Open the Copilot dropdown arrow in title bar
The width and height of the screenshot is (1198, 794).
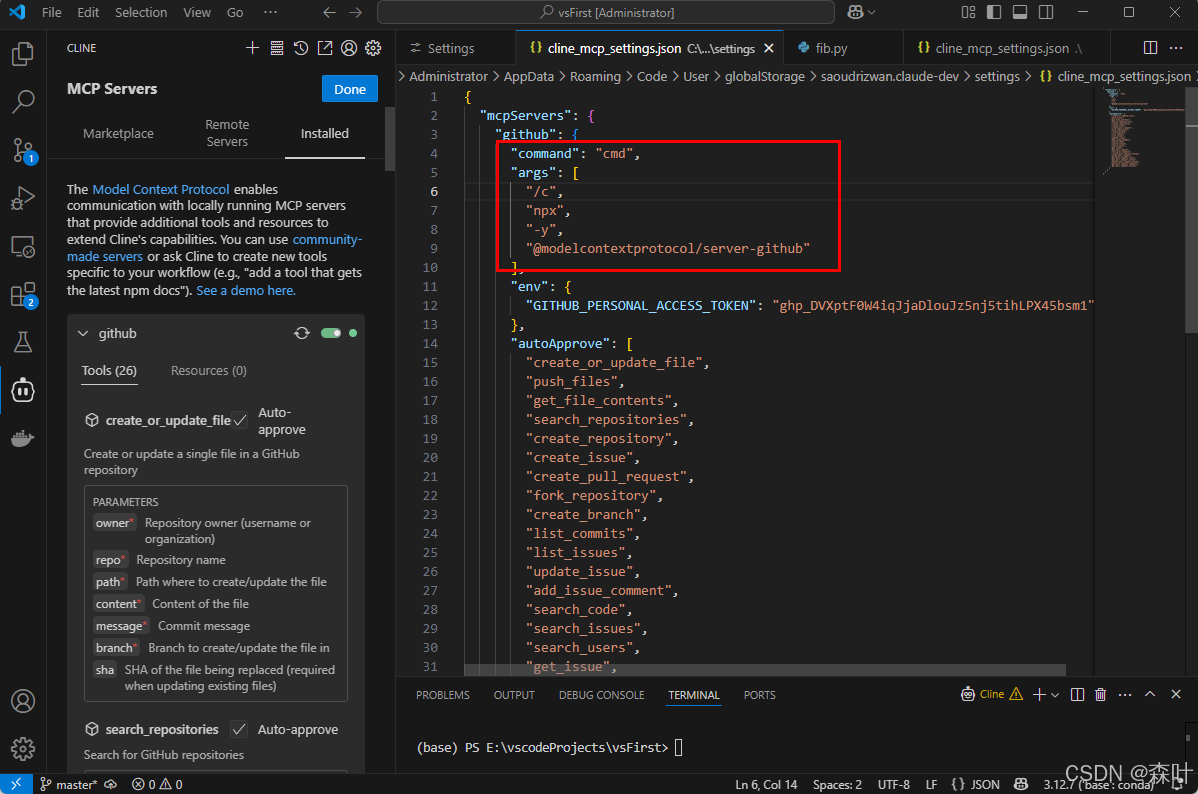[872, 12]
